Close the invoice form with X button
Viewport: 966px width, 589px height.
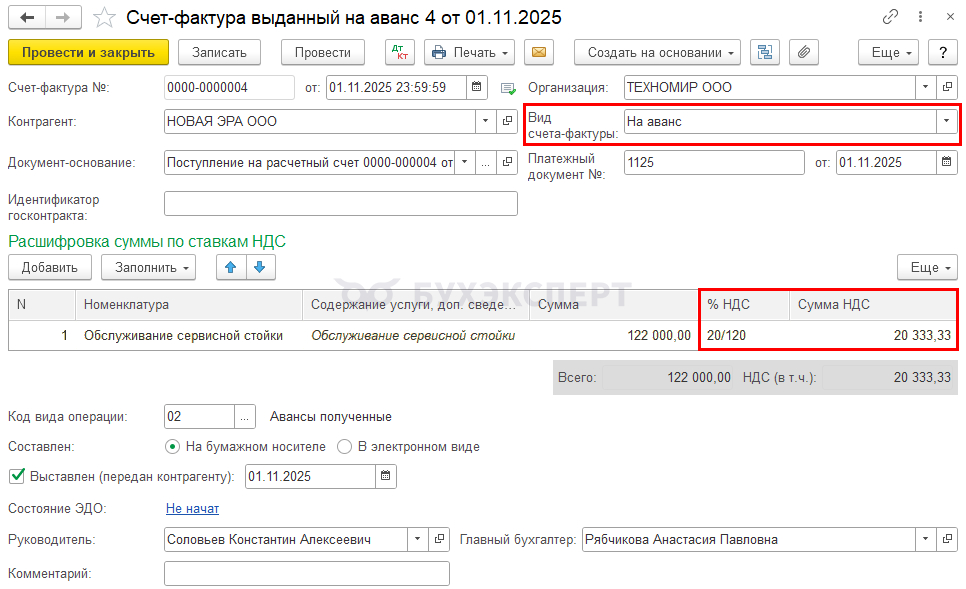point(950,17)
